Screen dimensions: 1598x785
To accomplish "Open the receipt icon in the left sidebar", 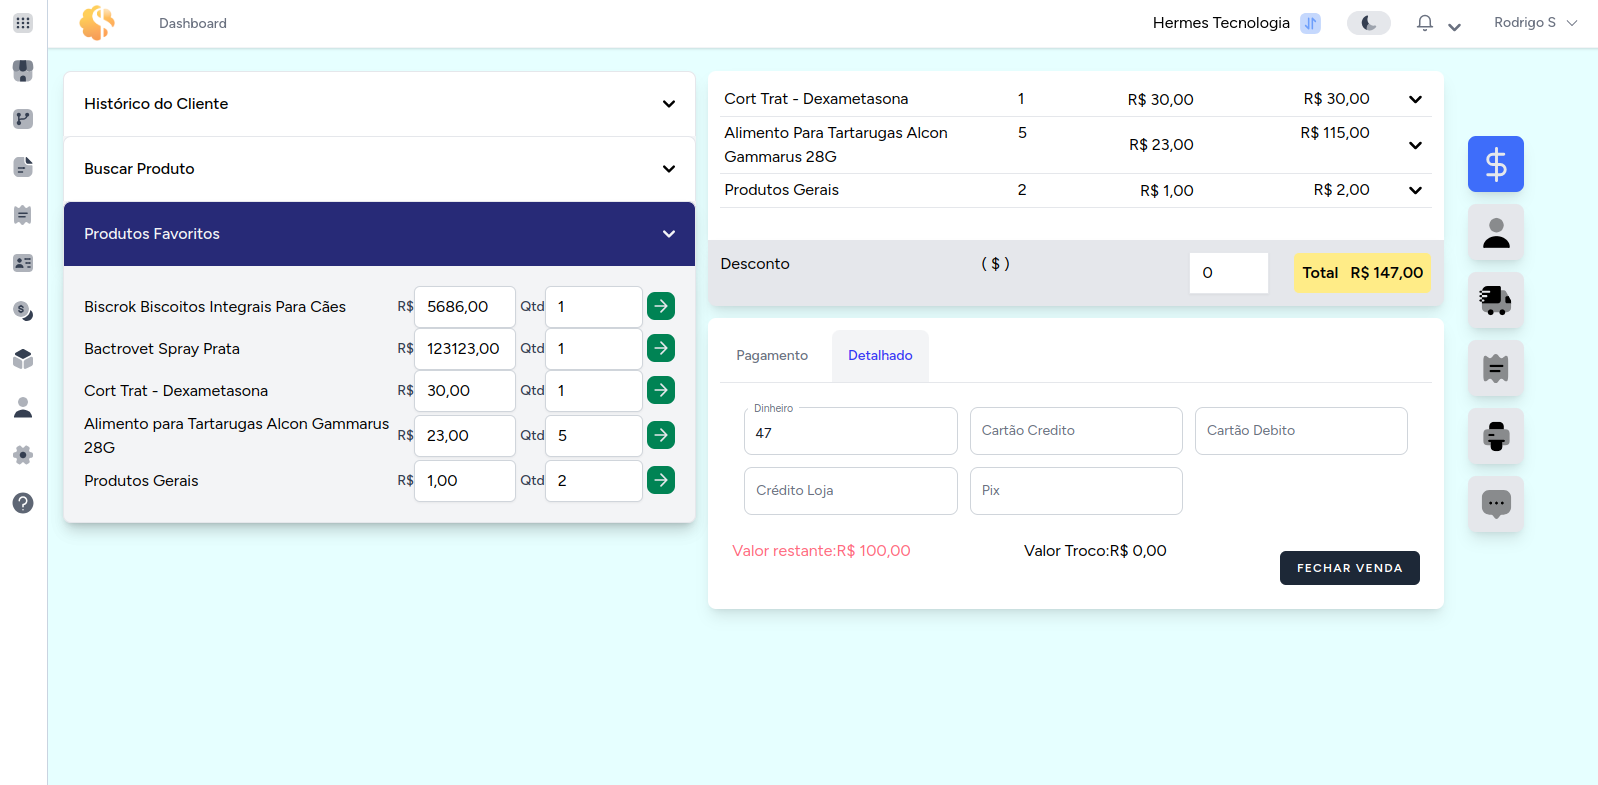I will point(23,215).
